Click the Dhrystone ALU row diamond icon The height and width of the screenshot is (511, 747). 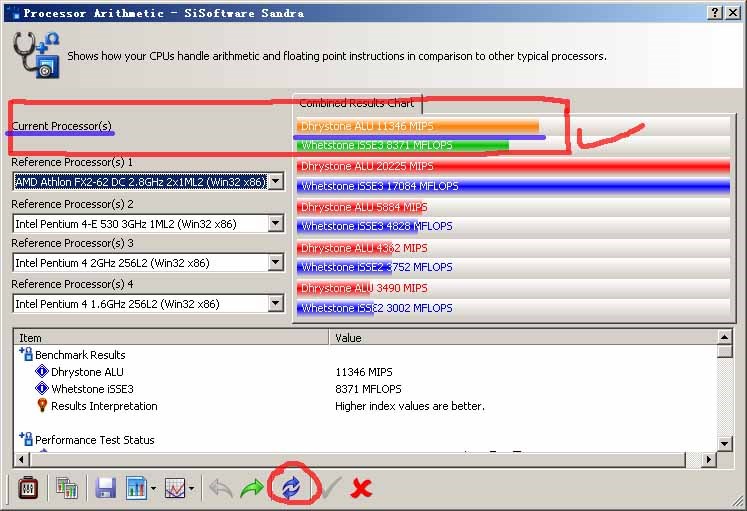[42, 371]
